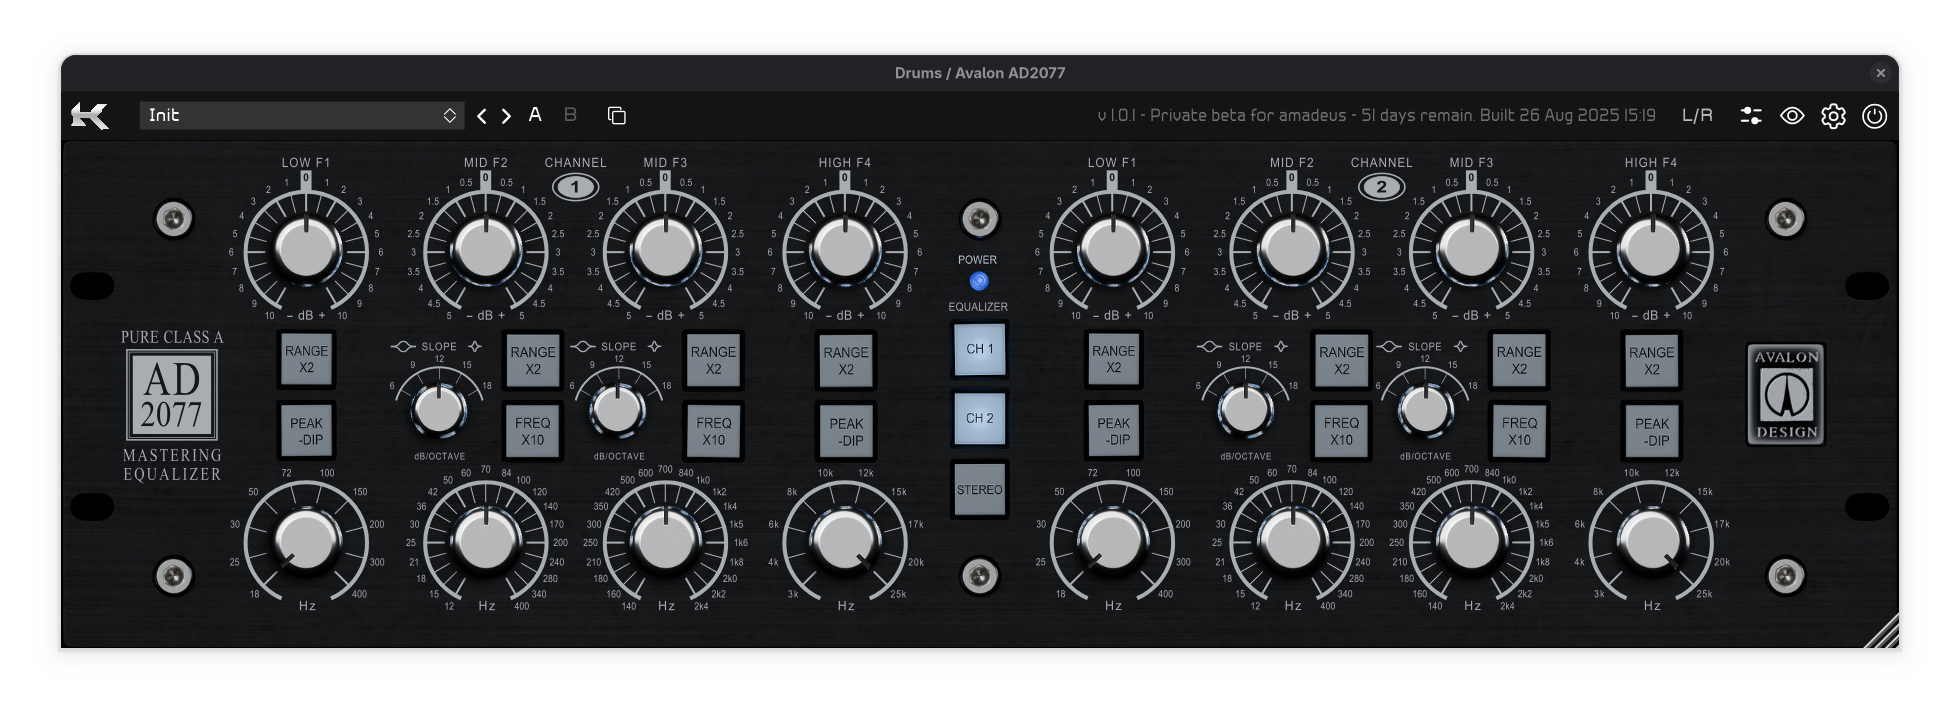1960x715 pixels.
Task: Go to the next preset arrow
Action: tap(507, 116)
